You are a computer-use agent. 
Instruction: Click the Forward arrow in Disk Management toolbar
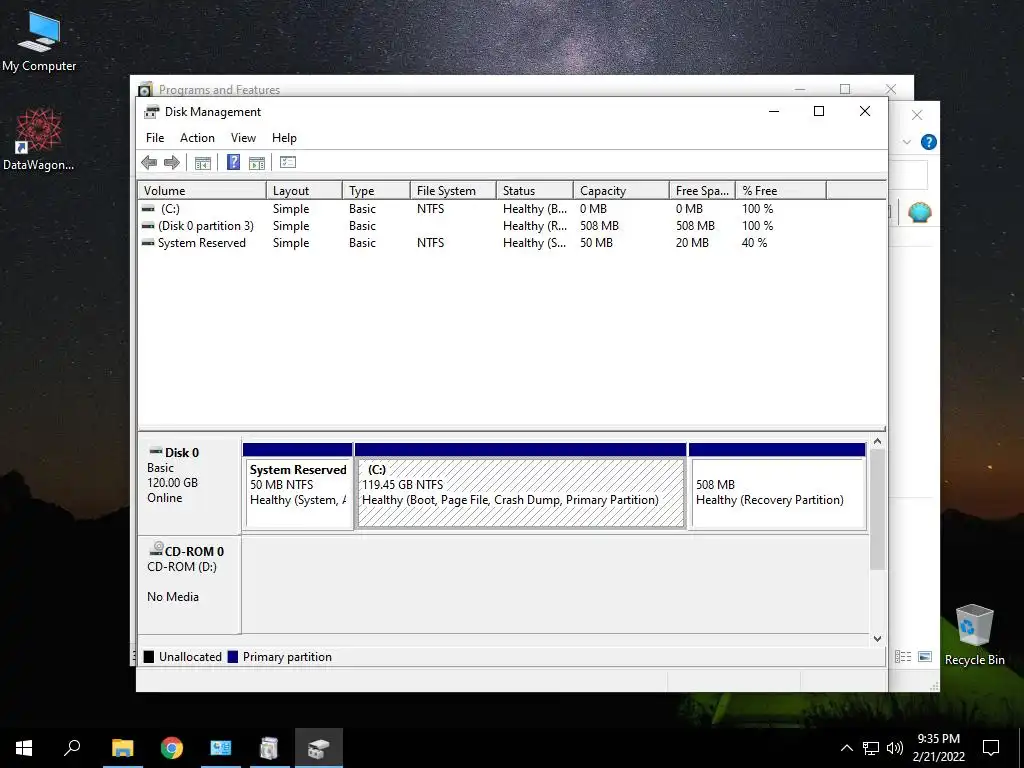[172, 163]
